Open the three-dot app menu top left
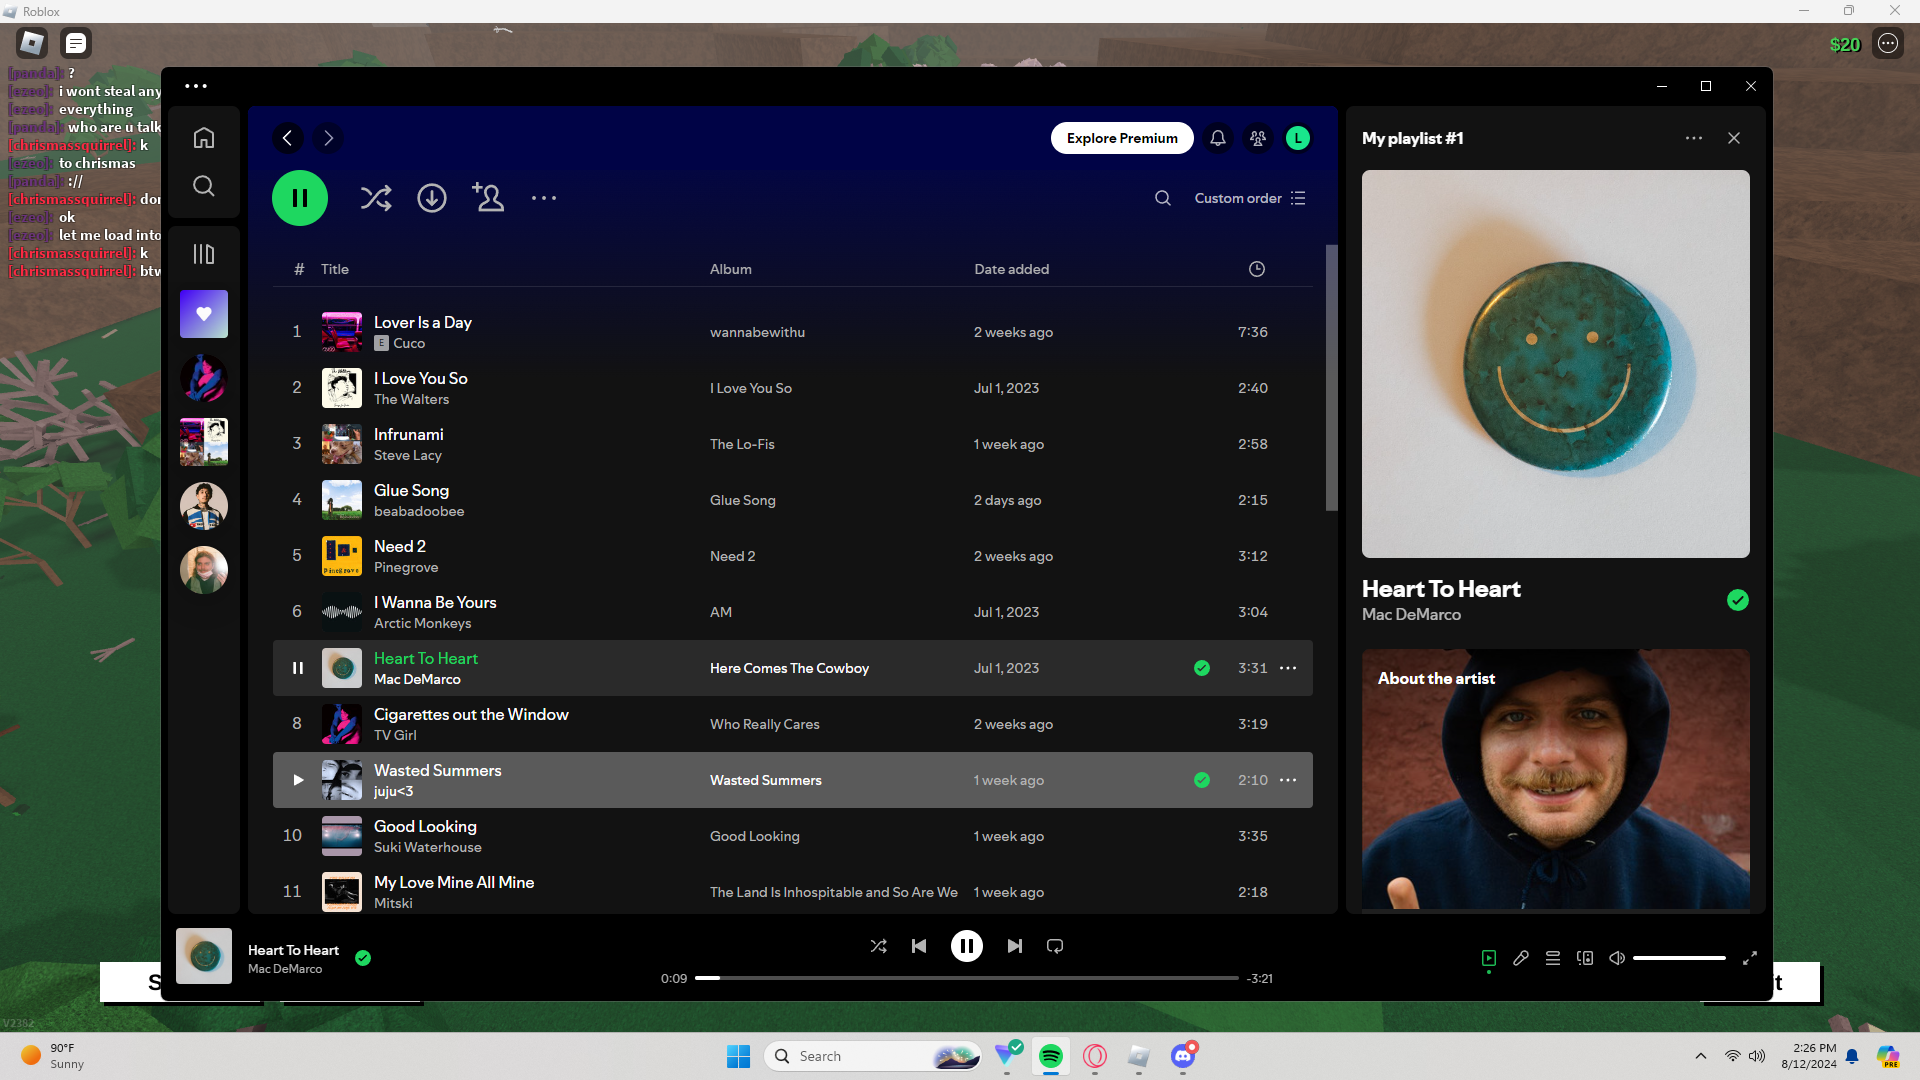This screenshot has width=1920, height=1080. (x=196, y=86)
